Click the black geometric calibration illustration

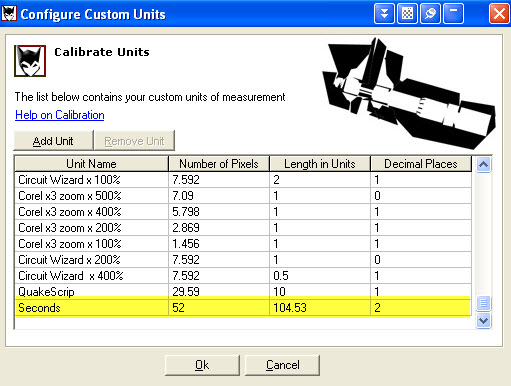(409, 93)
